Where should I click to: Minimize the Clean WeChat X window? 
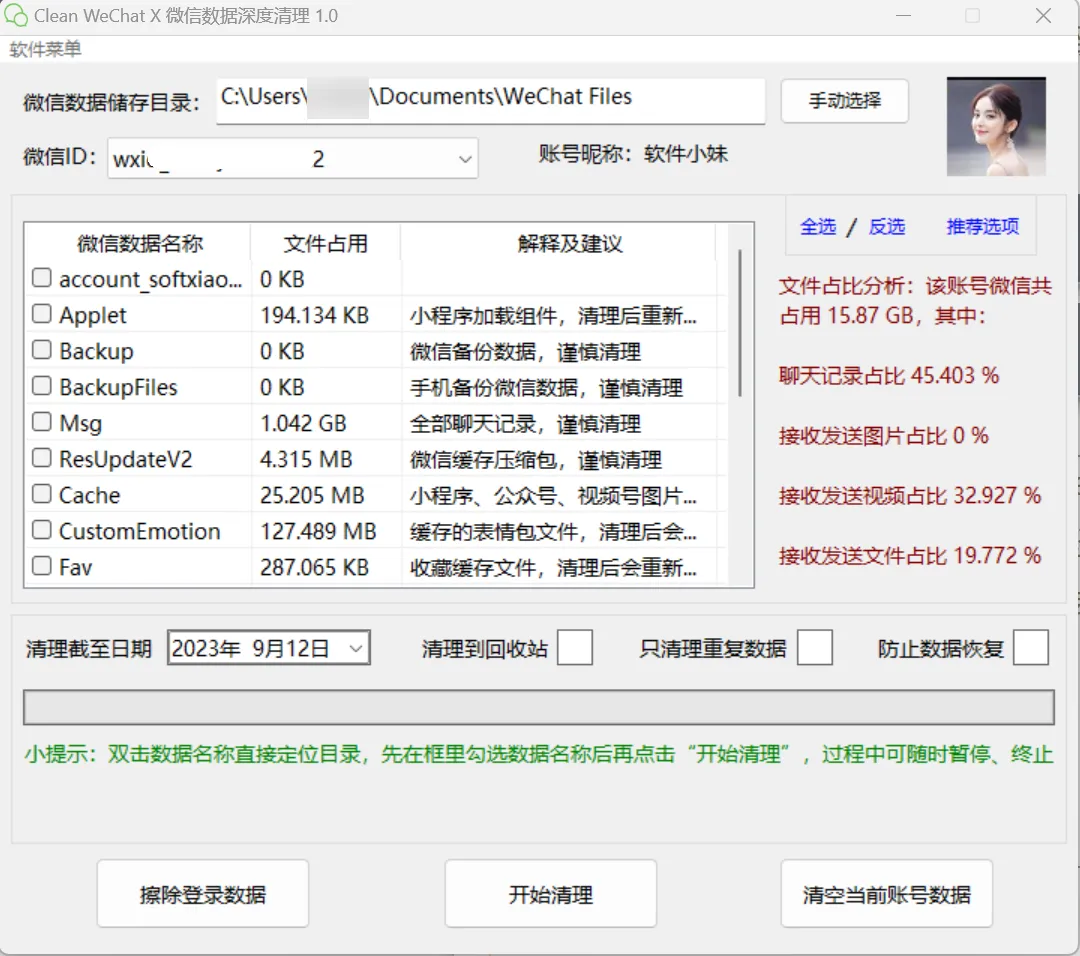coord(904,16)
